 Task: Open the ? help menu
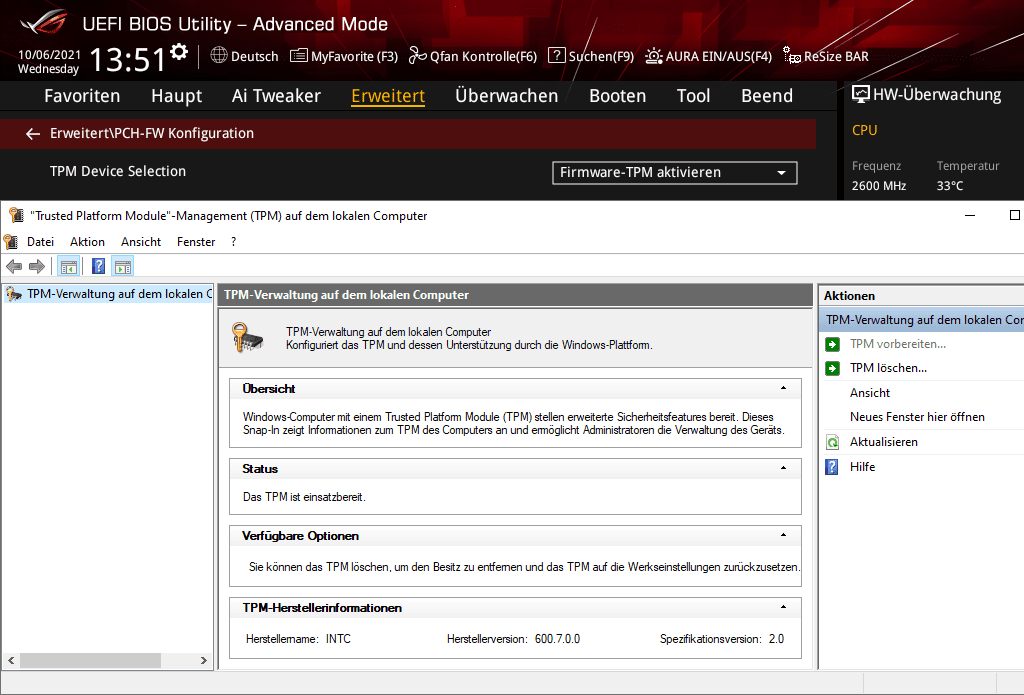[x=234, y=242]
